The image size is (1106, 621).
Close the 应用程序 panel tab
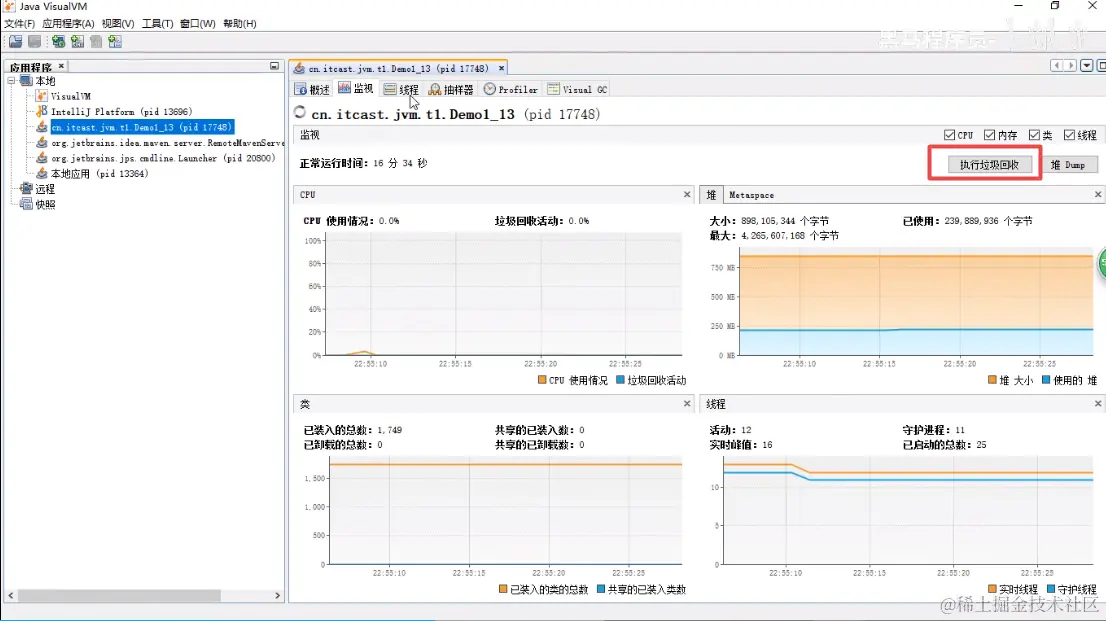(61, 66)
